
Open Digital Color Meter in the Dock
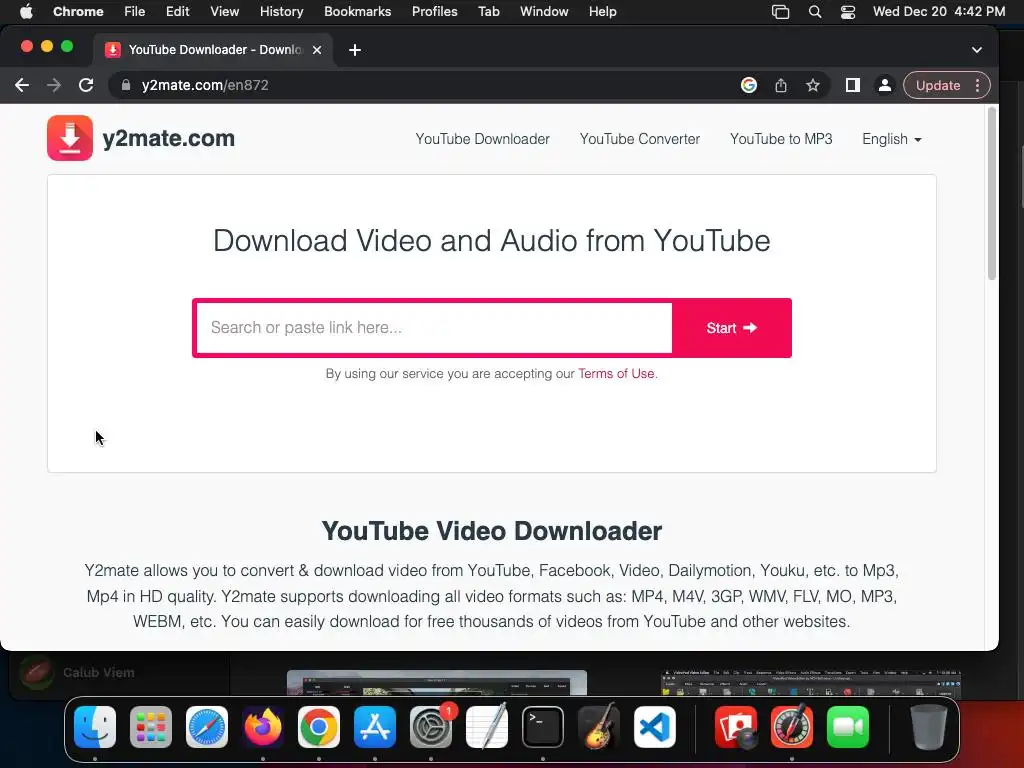tap(792, 727)
